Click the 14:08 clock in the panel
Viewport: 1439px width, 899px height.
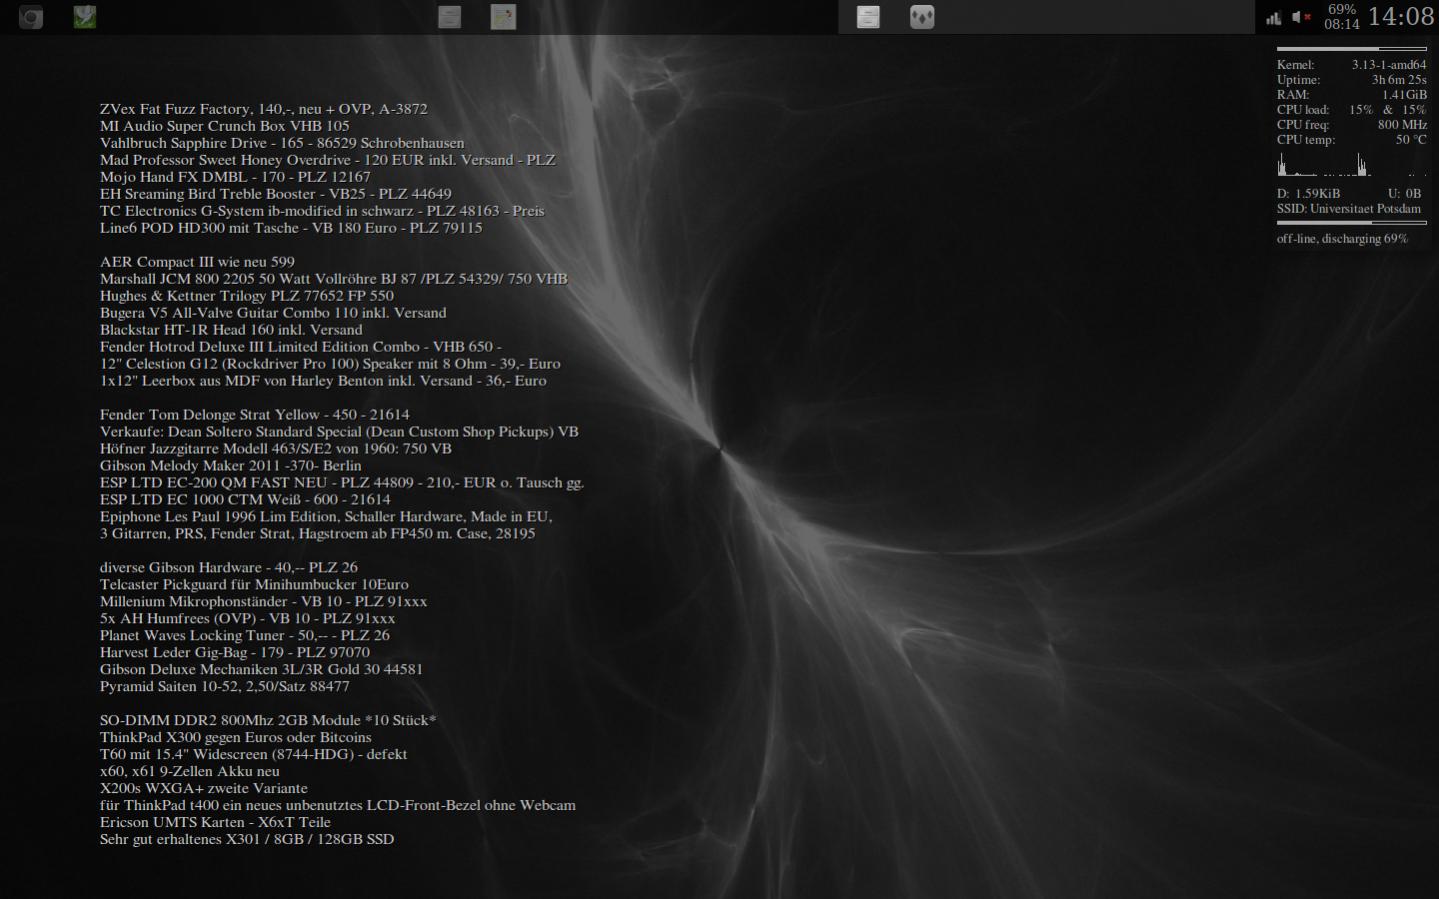point(1401,17)
